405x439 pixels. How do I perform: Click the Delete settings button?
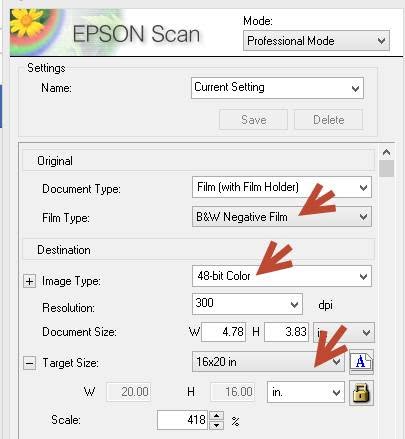pos(328,120)
